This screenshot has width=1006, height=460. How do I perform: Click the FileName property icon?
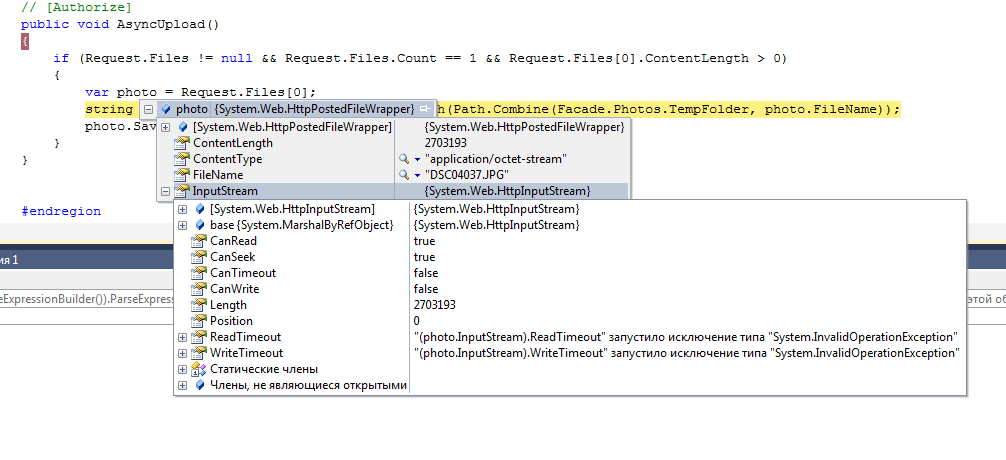[183, 175]
